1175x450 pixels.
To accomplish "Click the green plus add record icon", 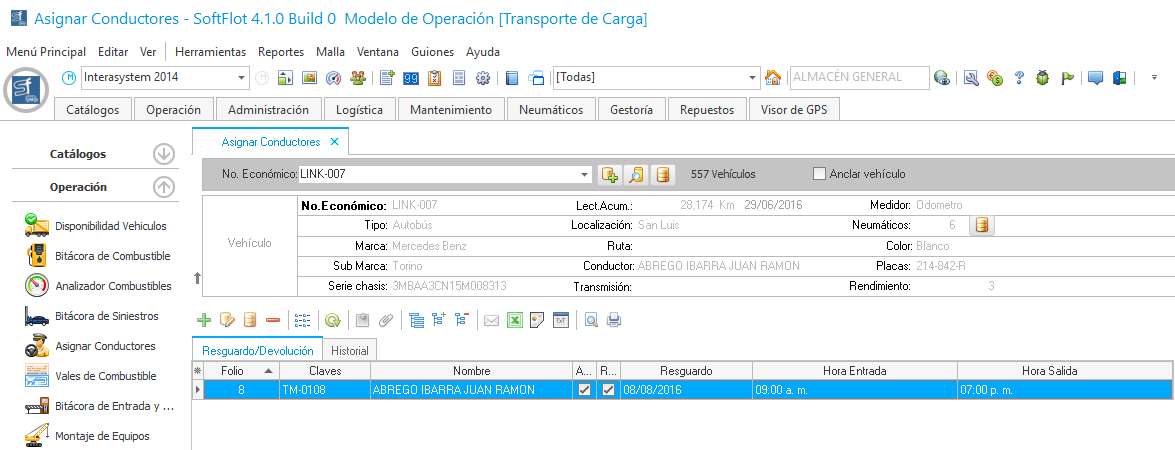I will (x=204, y=320).
